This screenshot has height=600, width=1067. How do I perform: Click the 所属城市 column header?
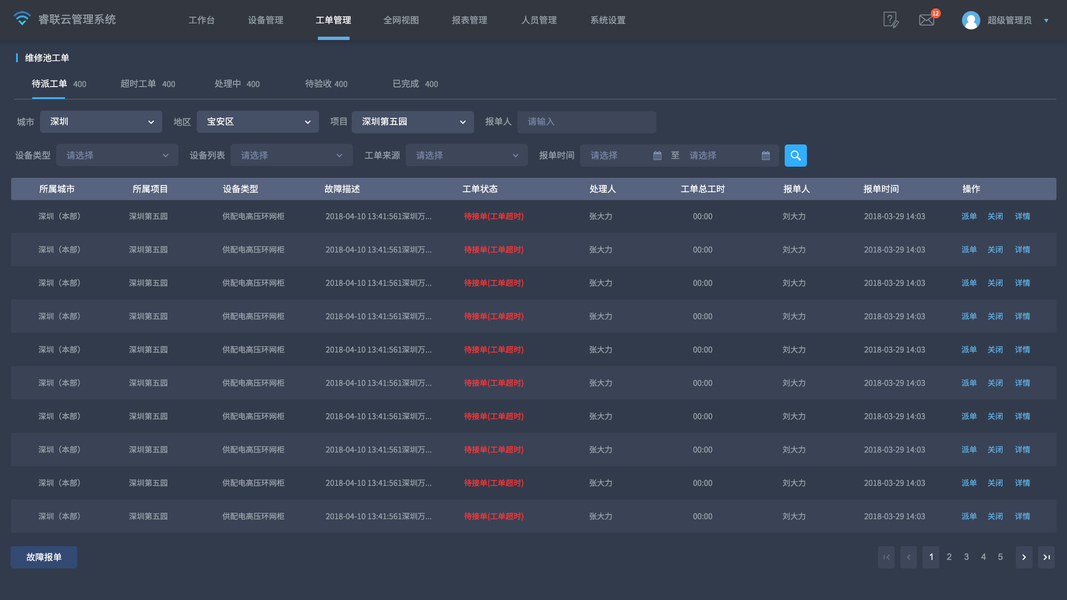coord(56,189)
